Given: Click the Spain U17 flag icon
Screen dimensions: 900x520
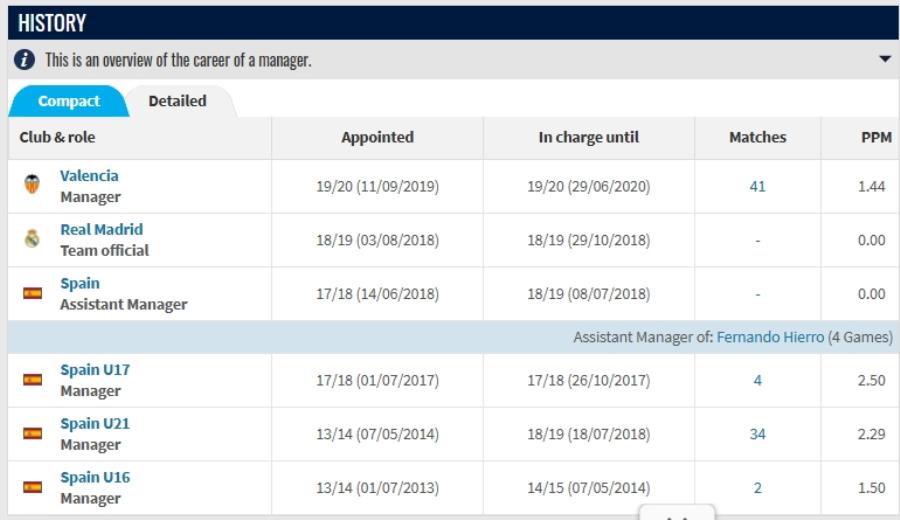Looking at the screenshot, I should coord(33,380).
